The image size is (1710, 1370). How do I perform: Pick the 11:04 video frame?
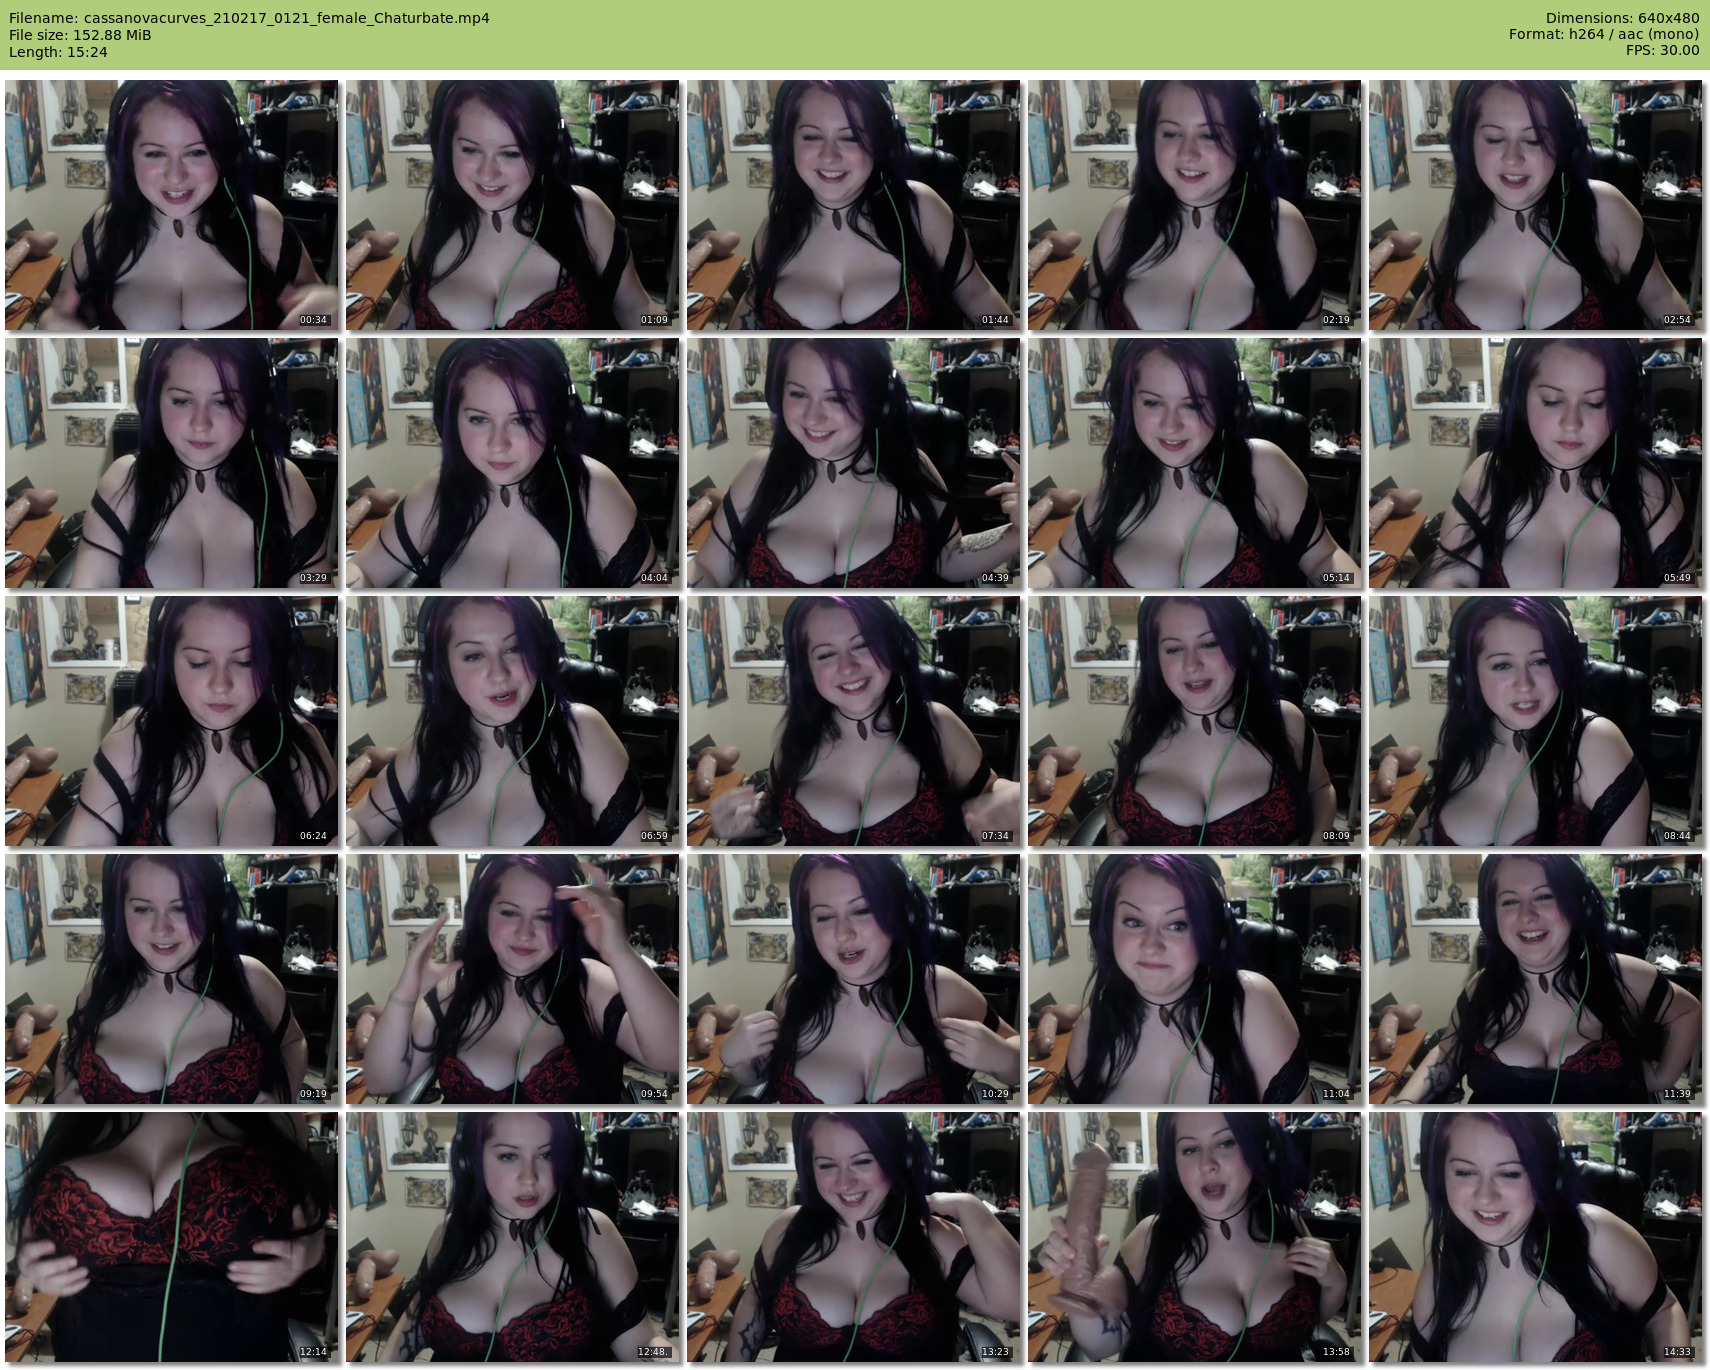point(1194,979)
